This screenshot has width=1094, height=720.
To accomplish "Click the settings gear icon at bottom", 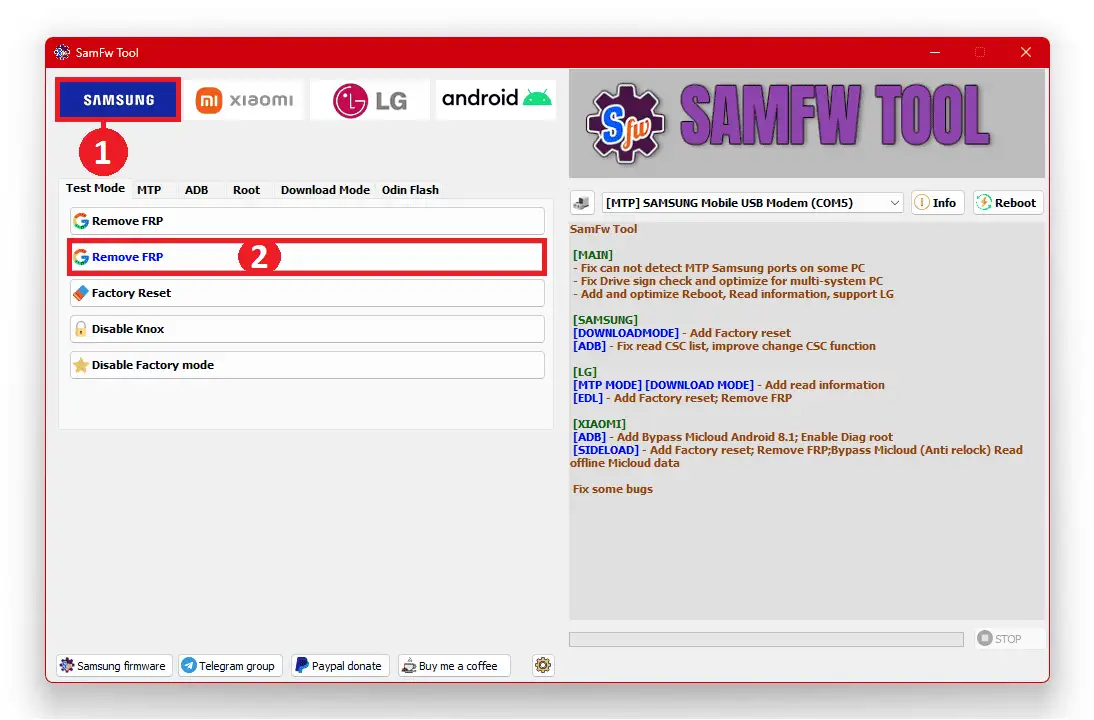I will 543,665.
